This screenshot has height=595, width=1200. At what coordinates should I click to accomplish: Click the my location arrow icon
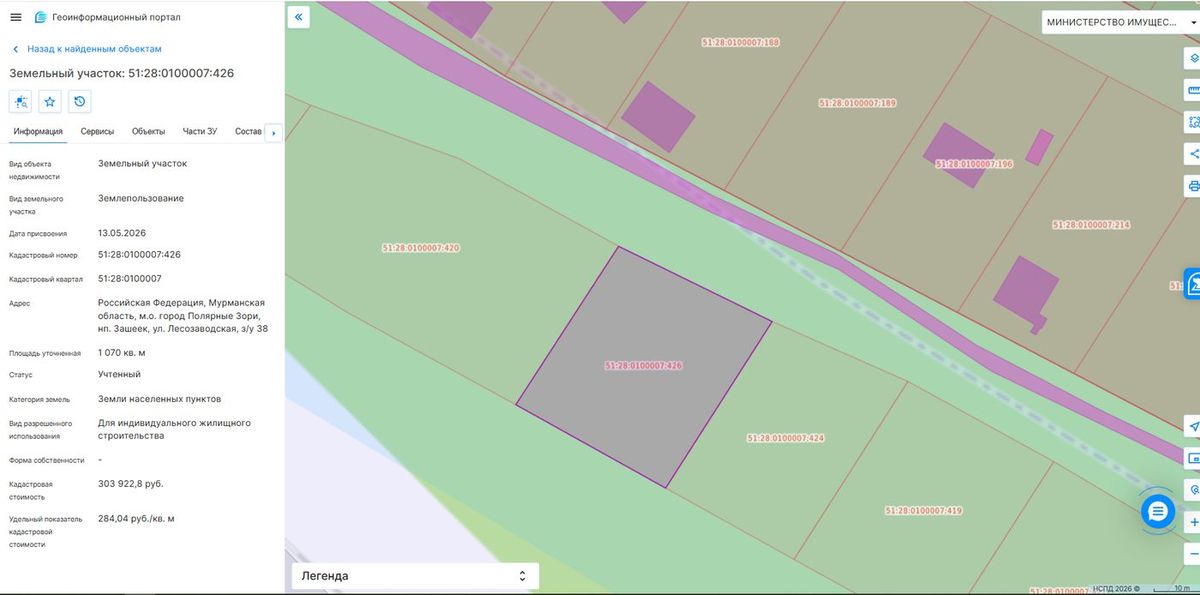[x=1193, y=427]
